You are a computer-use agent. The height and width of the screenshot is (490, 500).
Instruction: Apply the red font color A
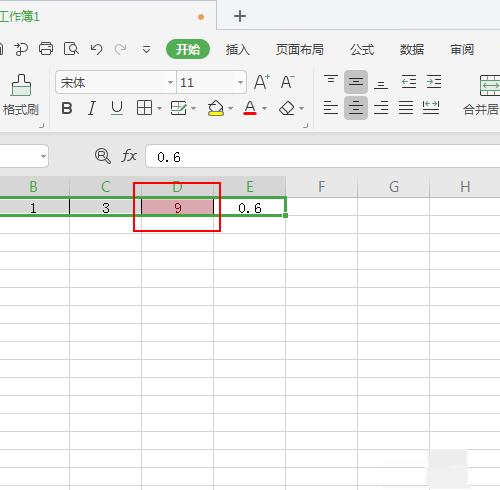point(250,108)
